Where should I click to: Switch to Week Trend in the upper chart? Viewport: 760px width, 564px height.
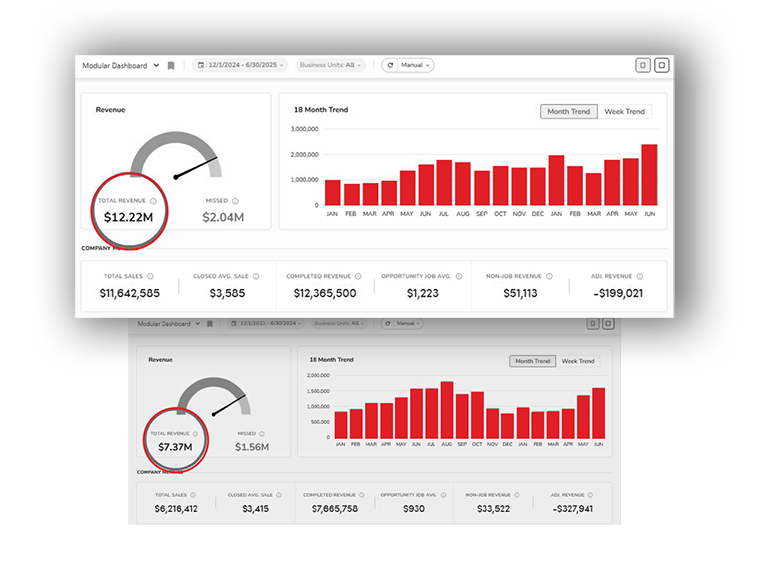pyautogui.click(x=624, y=112)
